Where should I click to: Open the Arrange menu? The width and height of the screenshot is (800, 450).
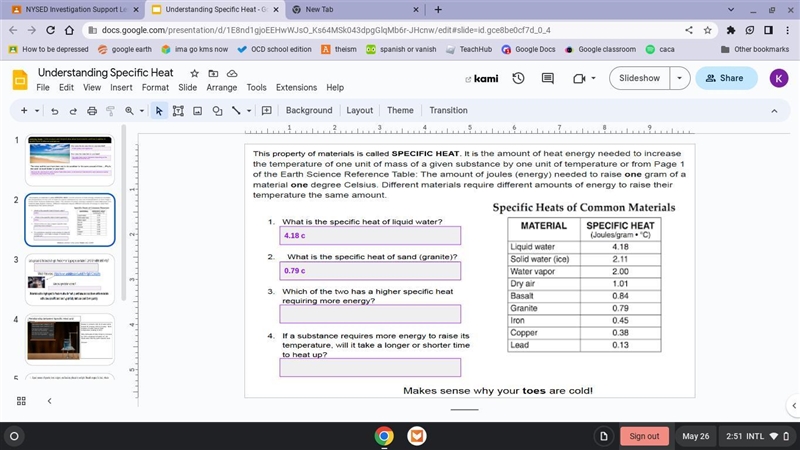coord(221,88)
